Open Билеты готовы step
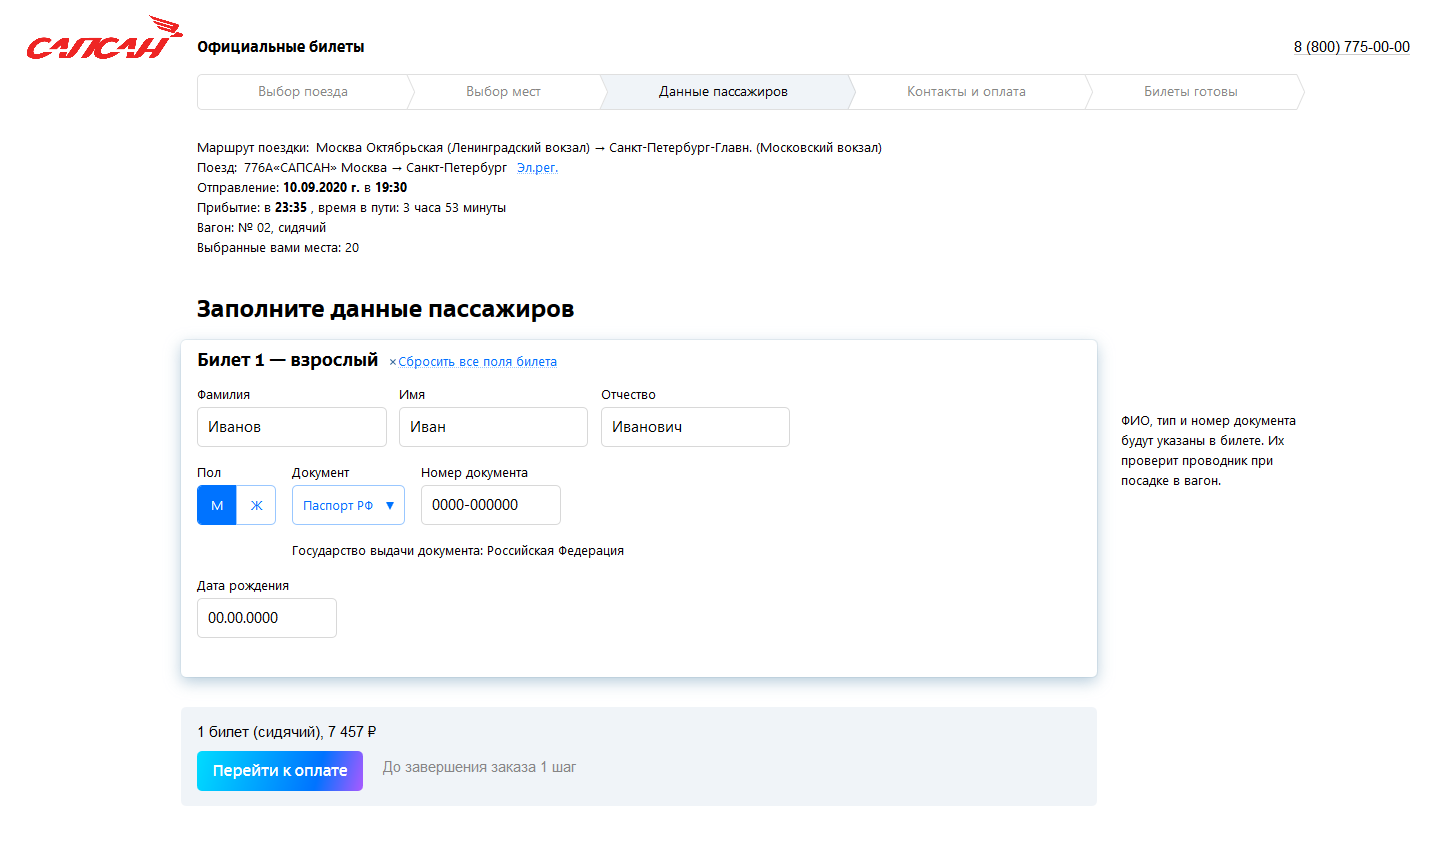The height and width of the screenshot is (848, 1438). (1190, 91)
